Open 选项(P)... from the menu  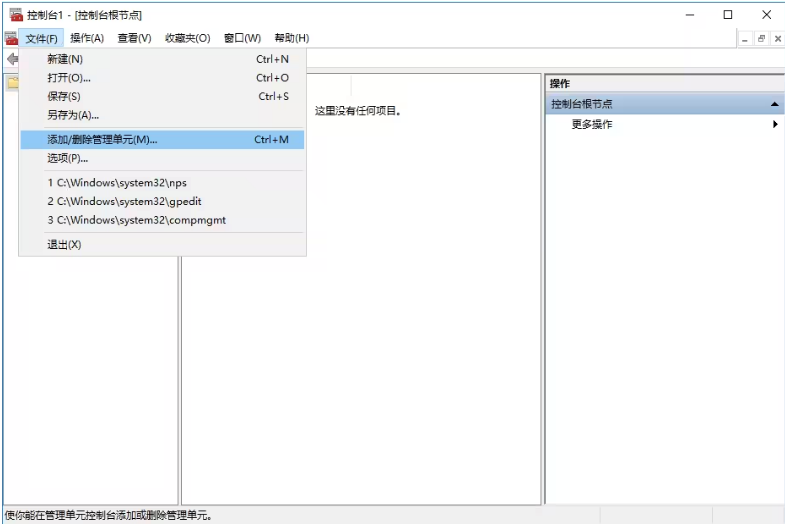(x=162, y=158)
